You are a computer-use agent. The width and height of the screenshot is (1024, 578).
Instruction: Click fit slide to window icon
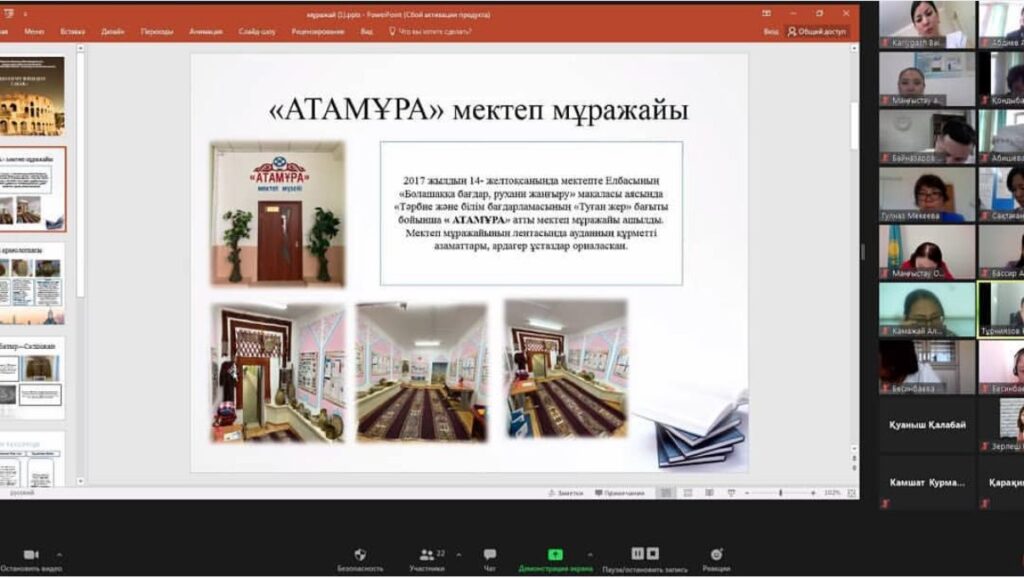(852, 493)
